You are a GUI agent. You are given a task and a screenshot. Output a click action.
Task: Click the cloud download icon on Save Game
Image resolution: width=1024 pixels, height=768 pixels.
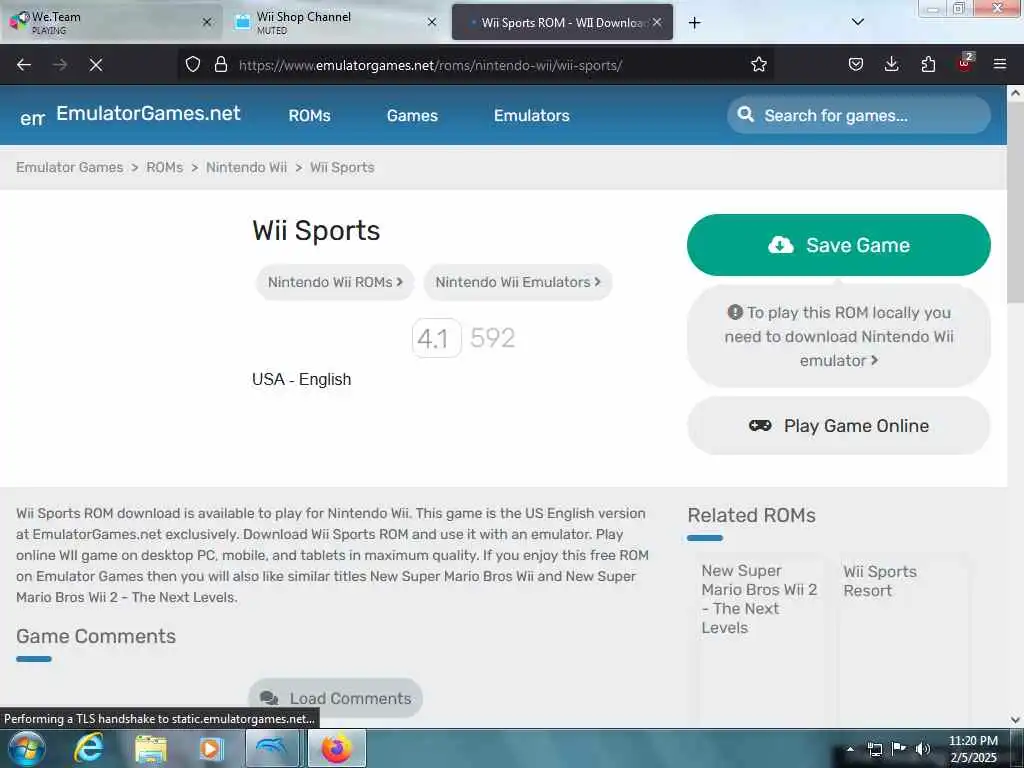coord(780,245)
